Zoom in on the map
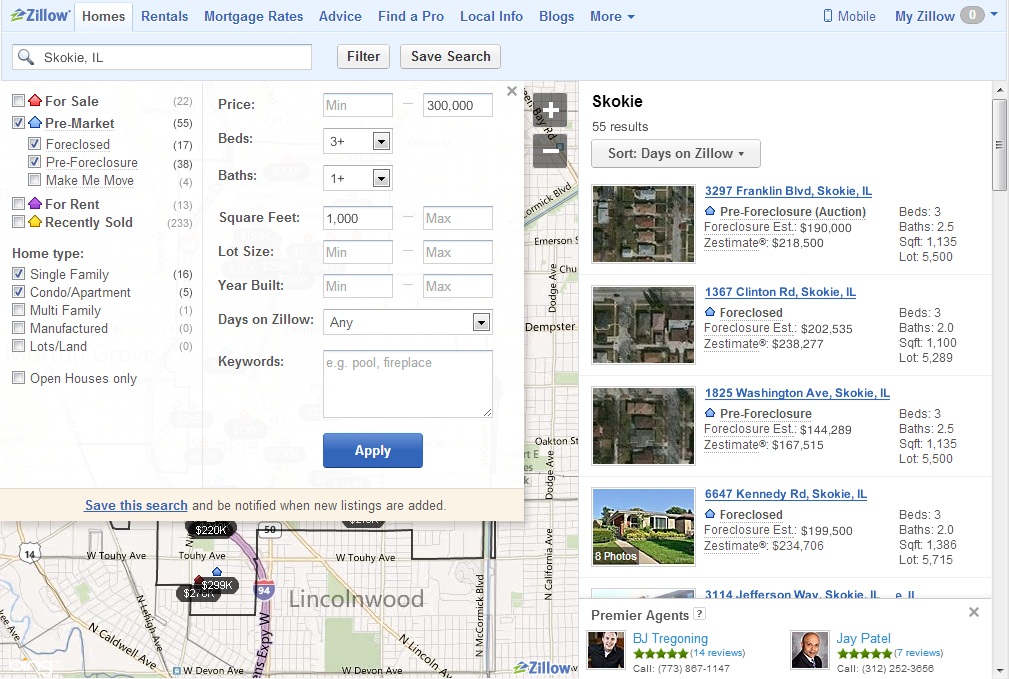1009x679 pixels. pyautogui.click(x=550, y=110)
